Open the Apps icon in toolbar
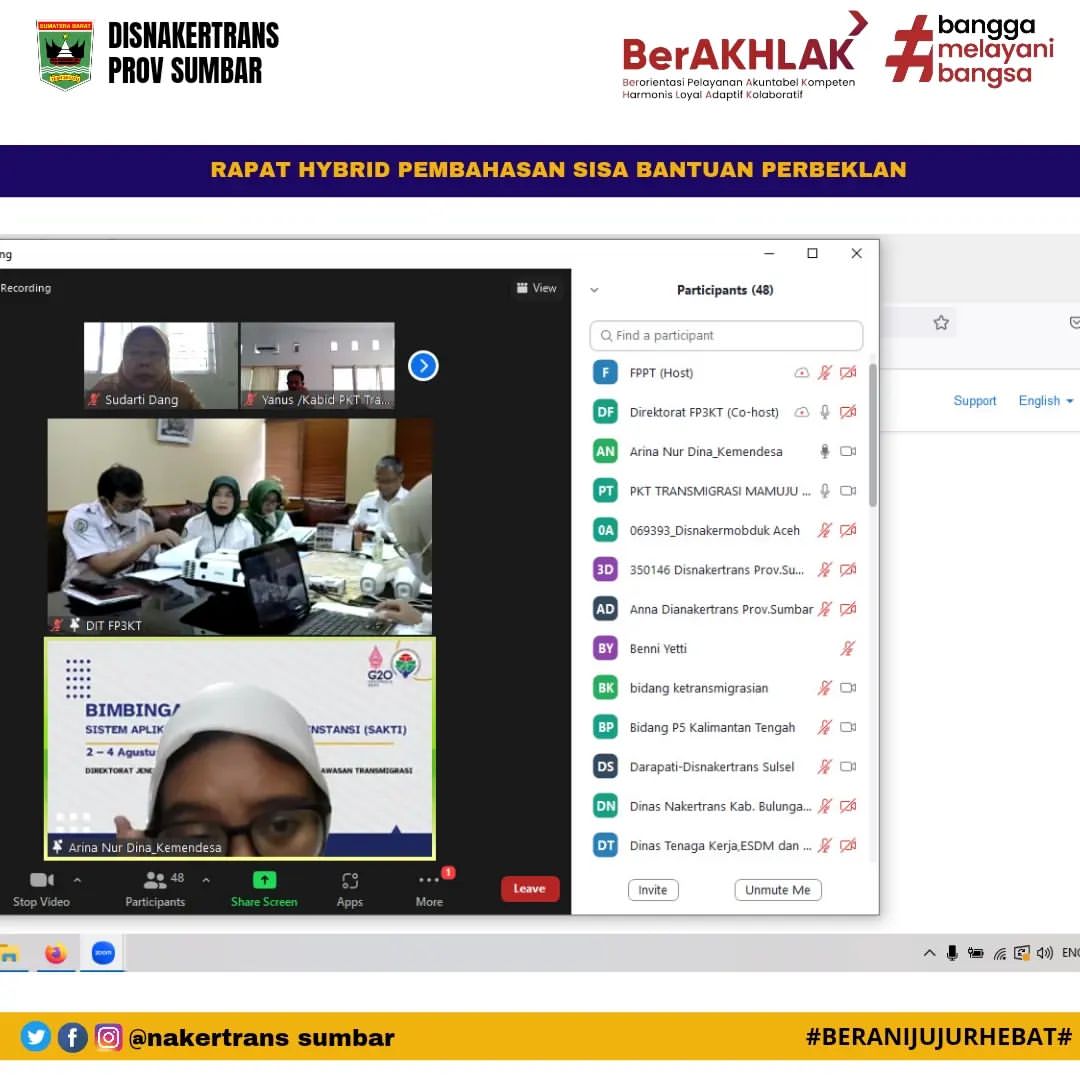Image resolution: width=1080 pixels, height=1080 pixels. point(350,881)
